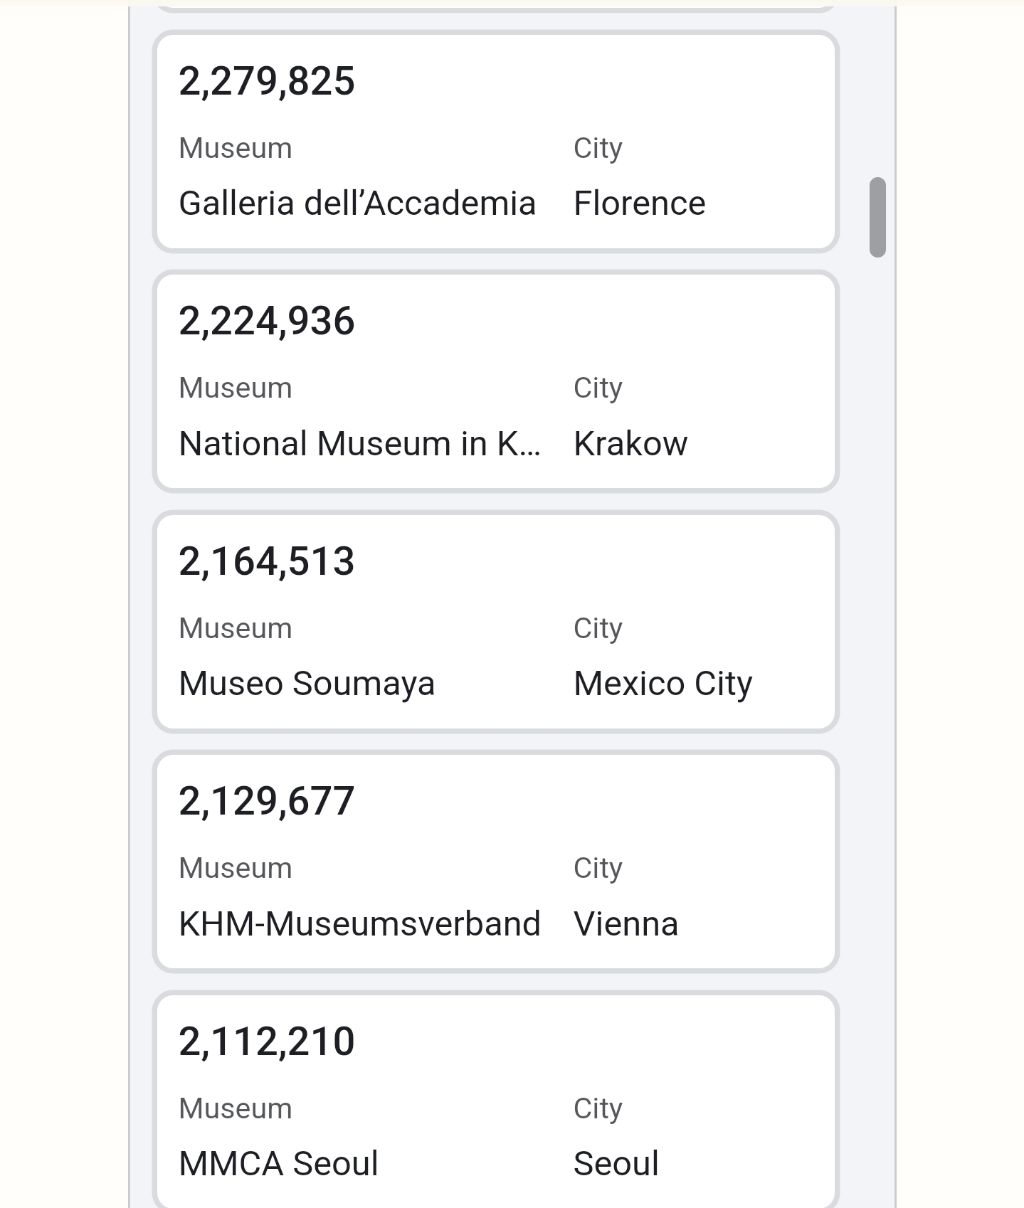Click Galleria dell'Accademia museum name
The width and height of the screenshot is (1024, 1208).
[x=357, y=203]
